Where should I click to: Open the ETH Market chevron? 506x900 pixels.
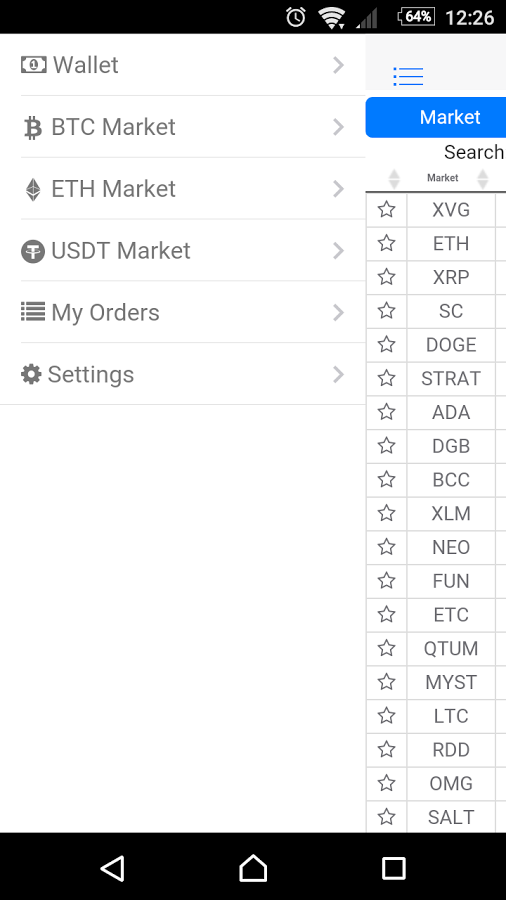[x=338, y=189]
